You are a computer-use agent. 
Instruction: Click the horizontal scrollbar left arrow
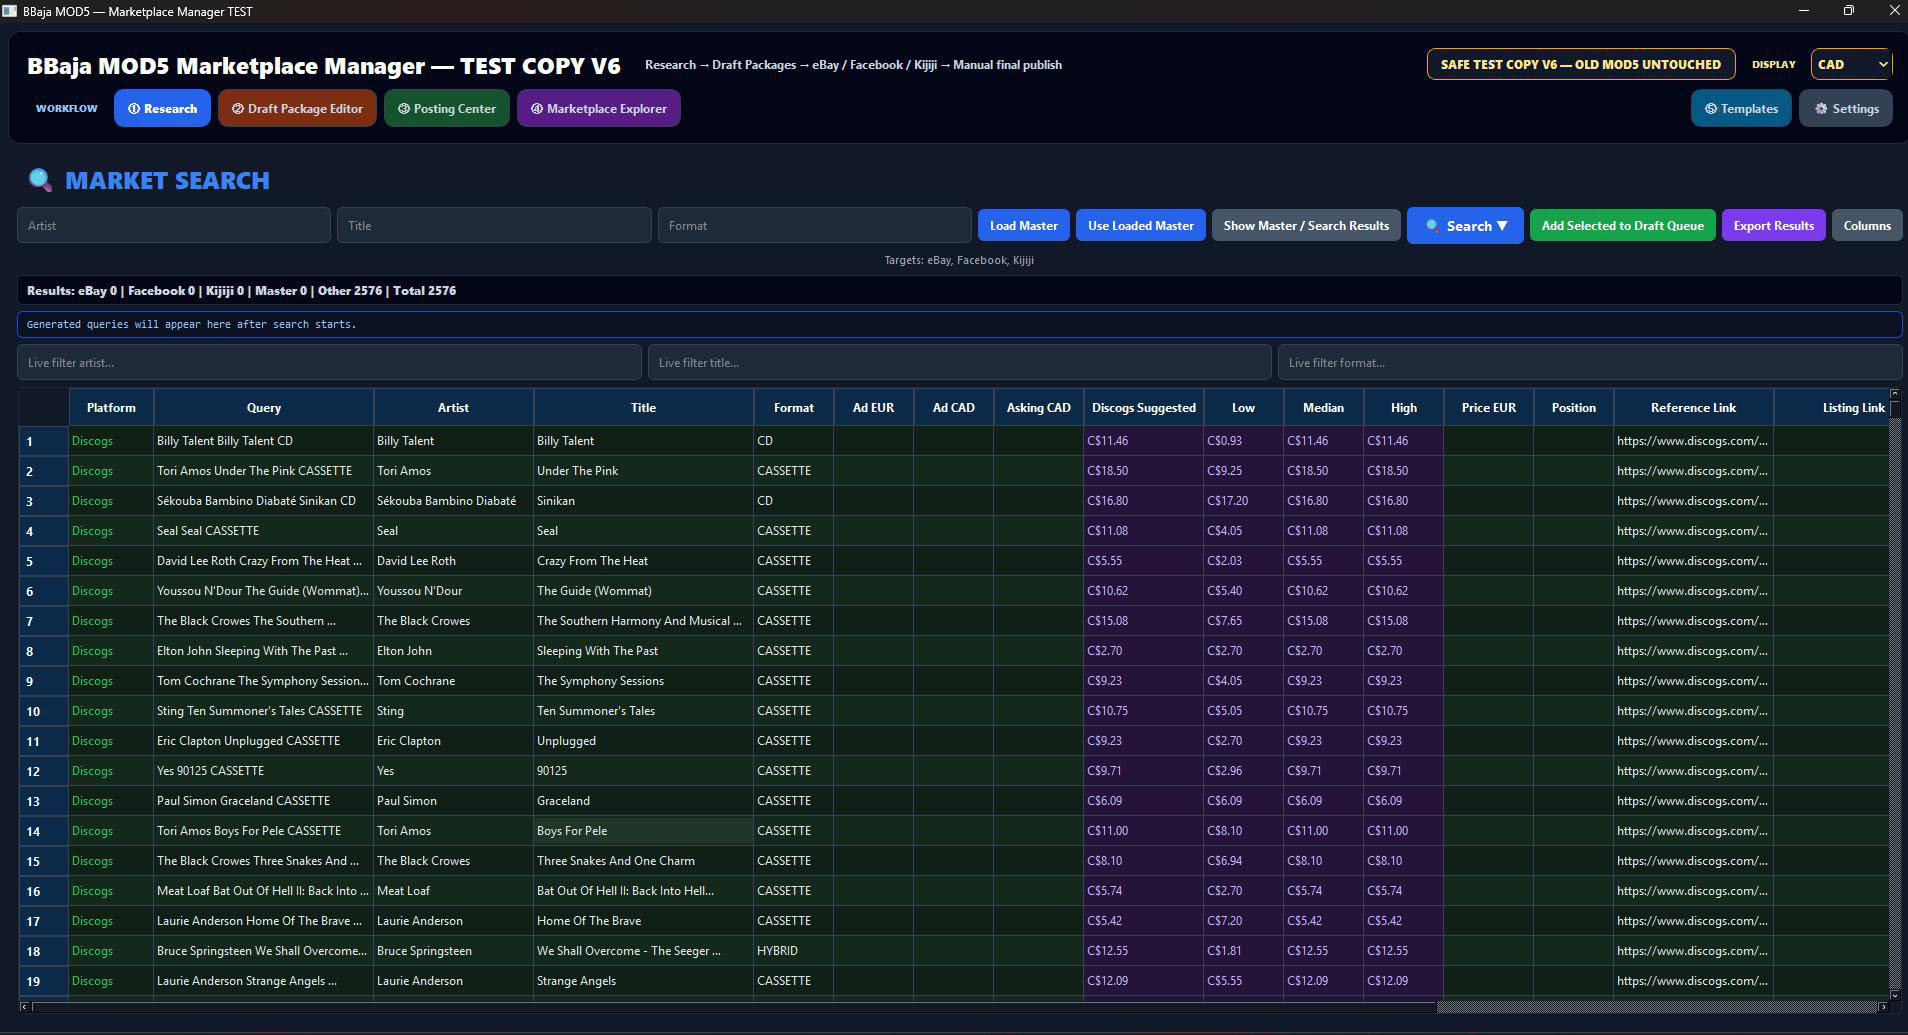(24, 1007)
